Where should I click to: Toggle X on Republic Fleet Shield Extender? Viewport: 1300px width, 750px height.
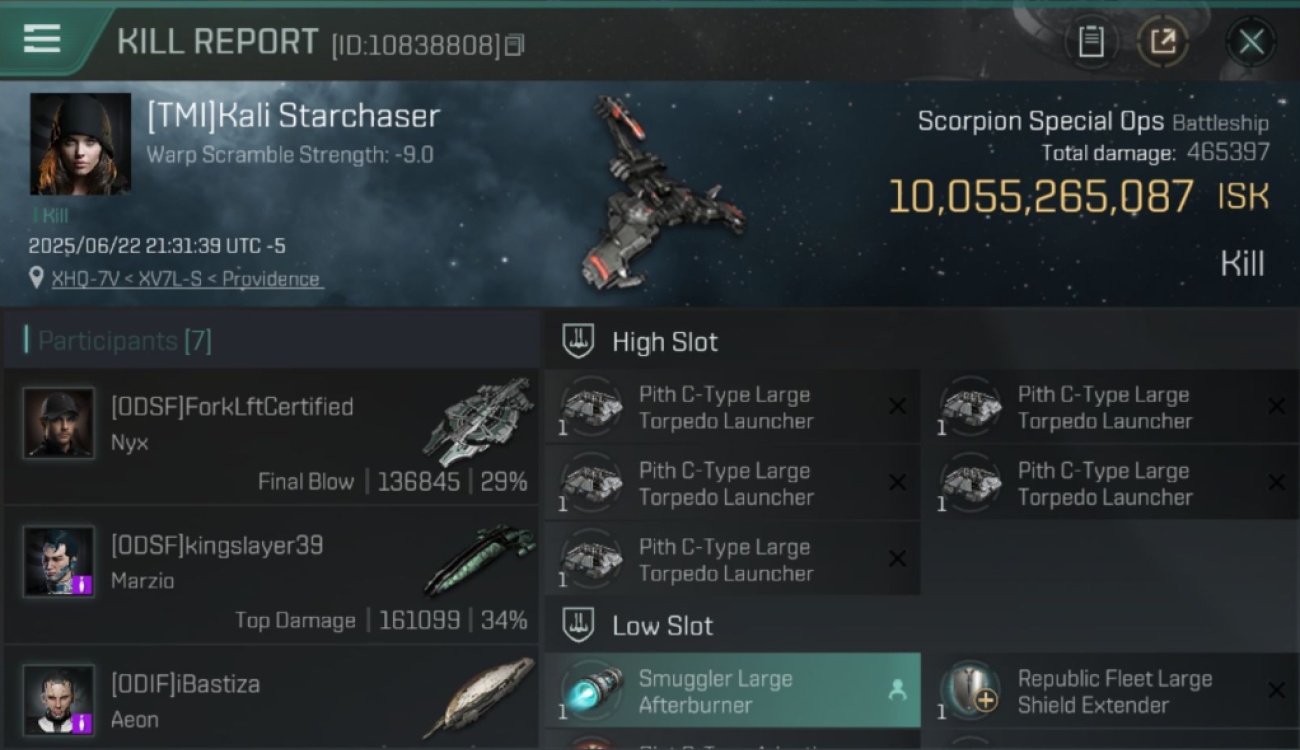pos(1276,690)
